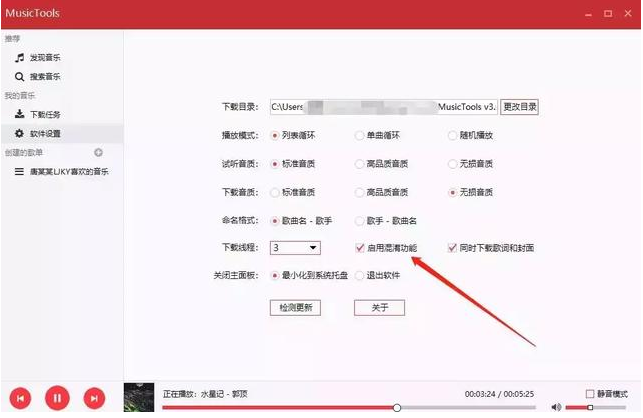Open the 下载线程 dropdown
Viewport: 643px width, 418px height.
tap(295, 248)
